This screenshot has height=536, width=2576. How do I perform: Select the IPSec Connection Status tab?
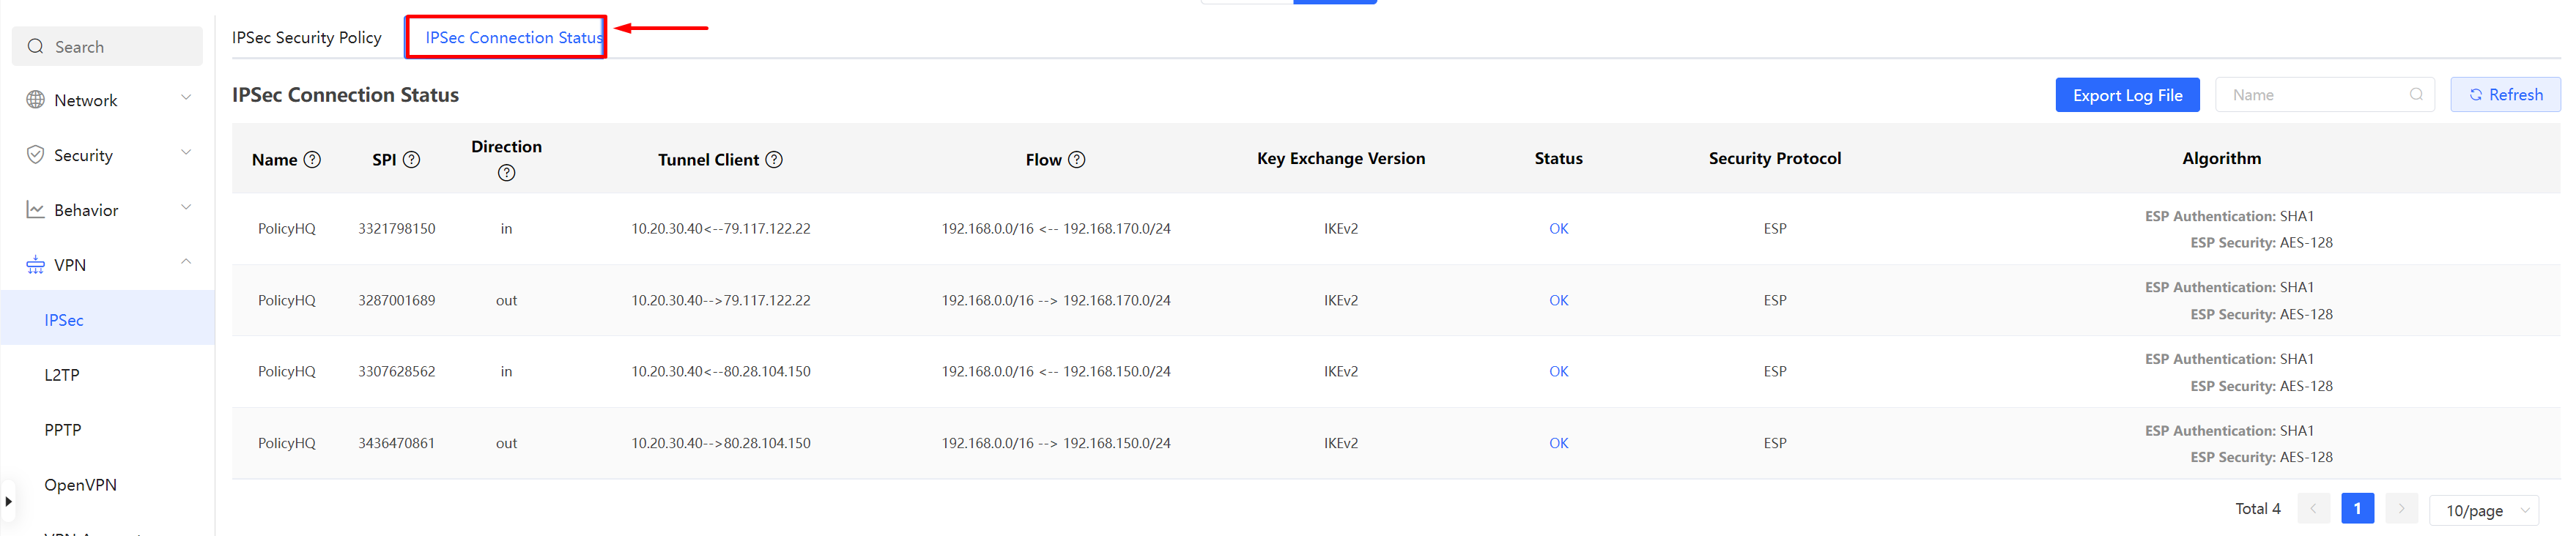(x=514, y=38)
